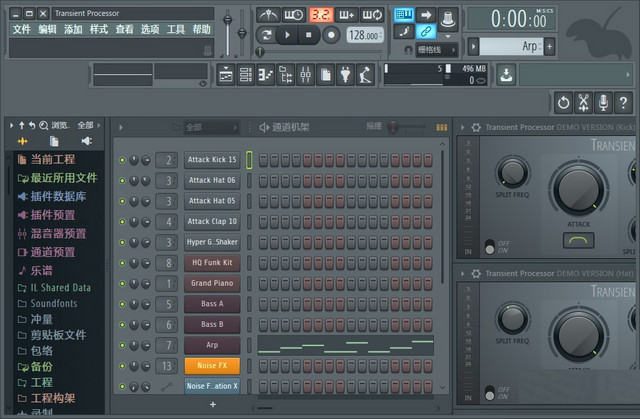Expand the channel rack options arrow
640x419 pixels.
(121, 127)
